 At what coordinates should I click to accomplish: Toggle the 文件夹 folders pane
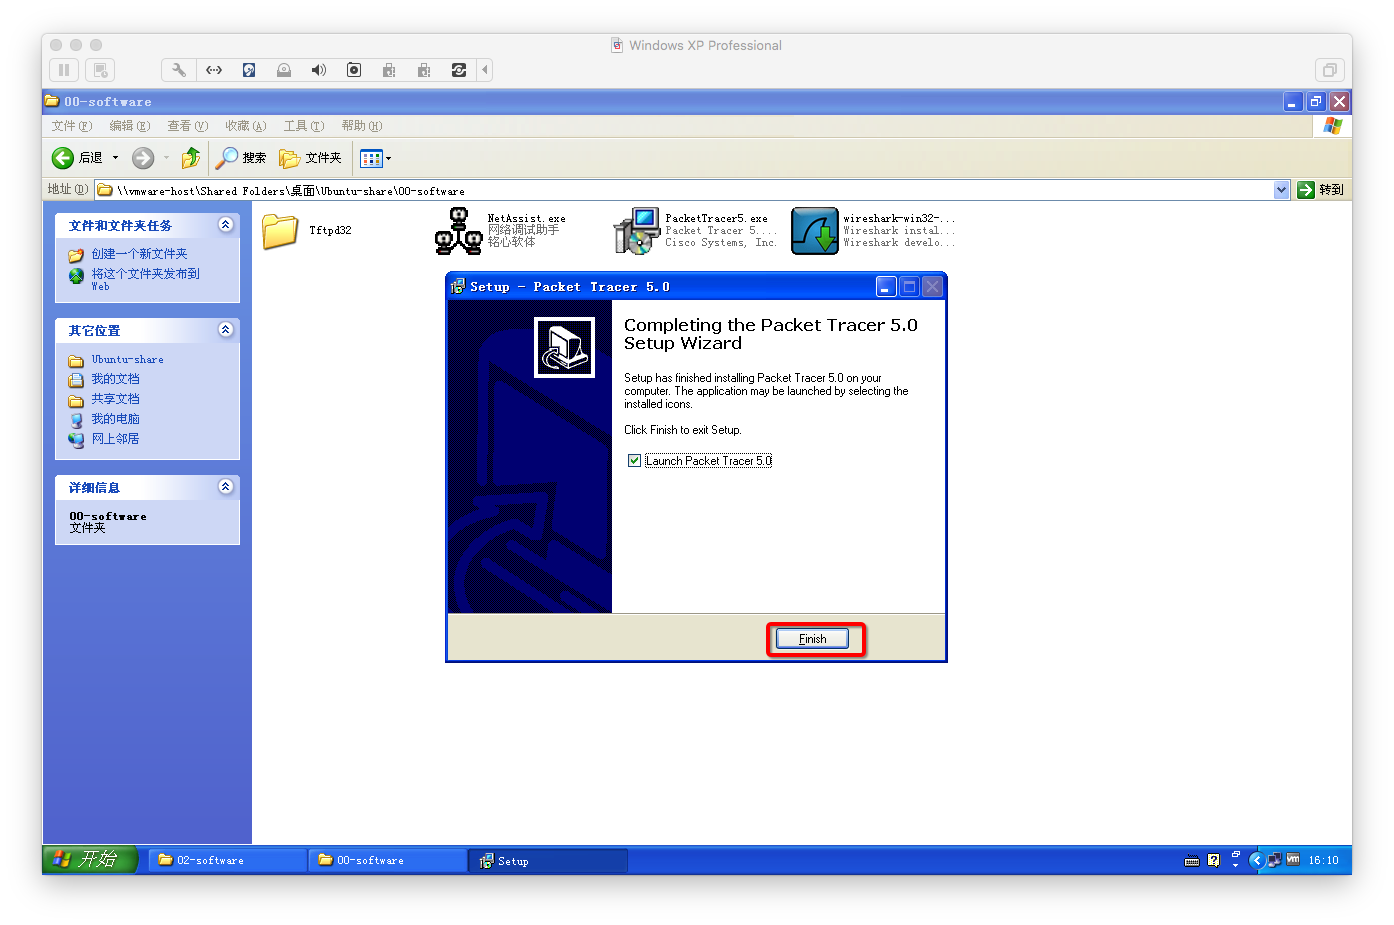pos(311,158)
